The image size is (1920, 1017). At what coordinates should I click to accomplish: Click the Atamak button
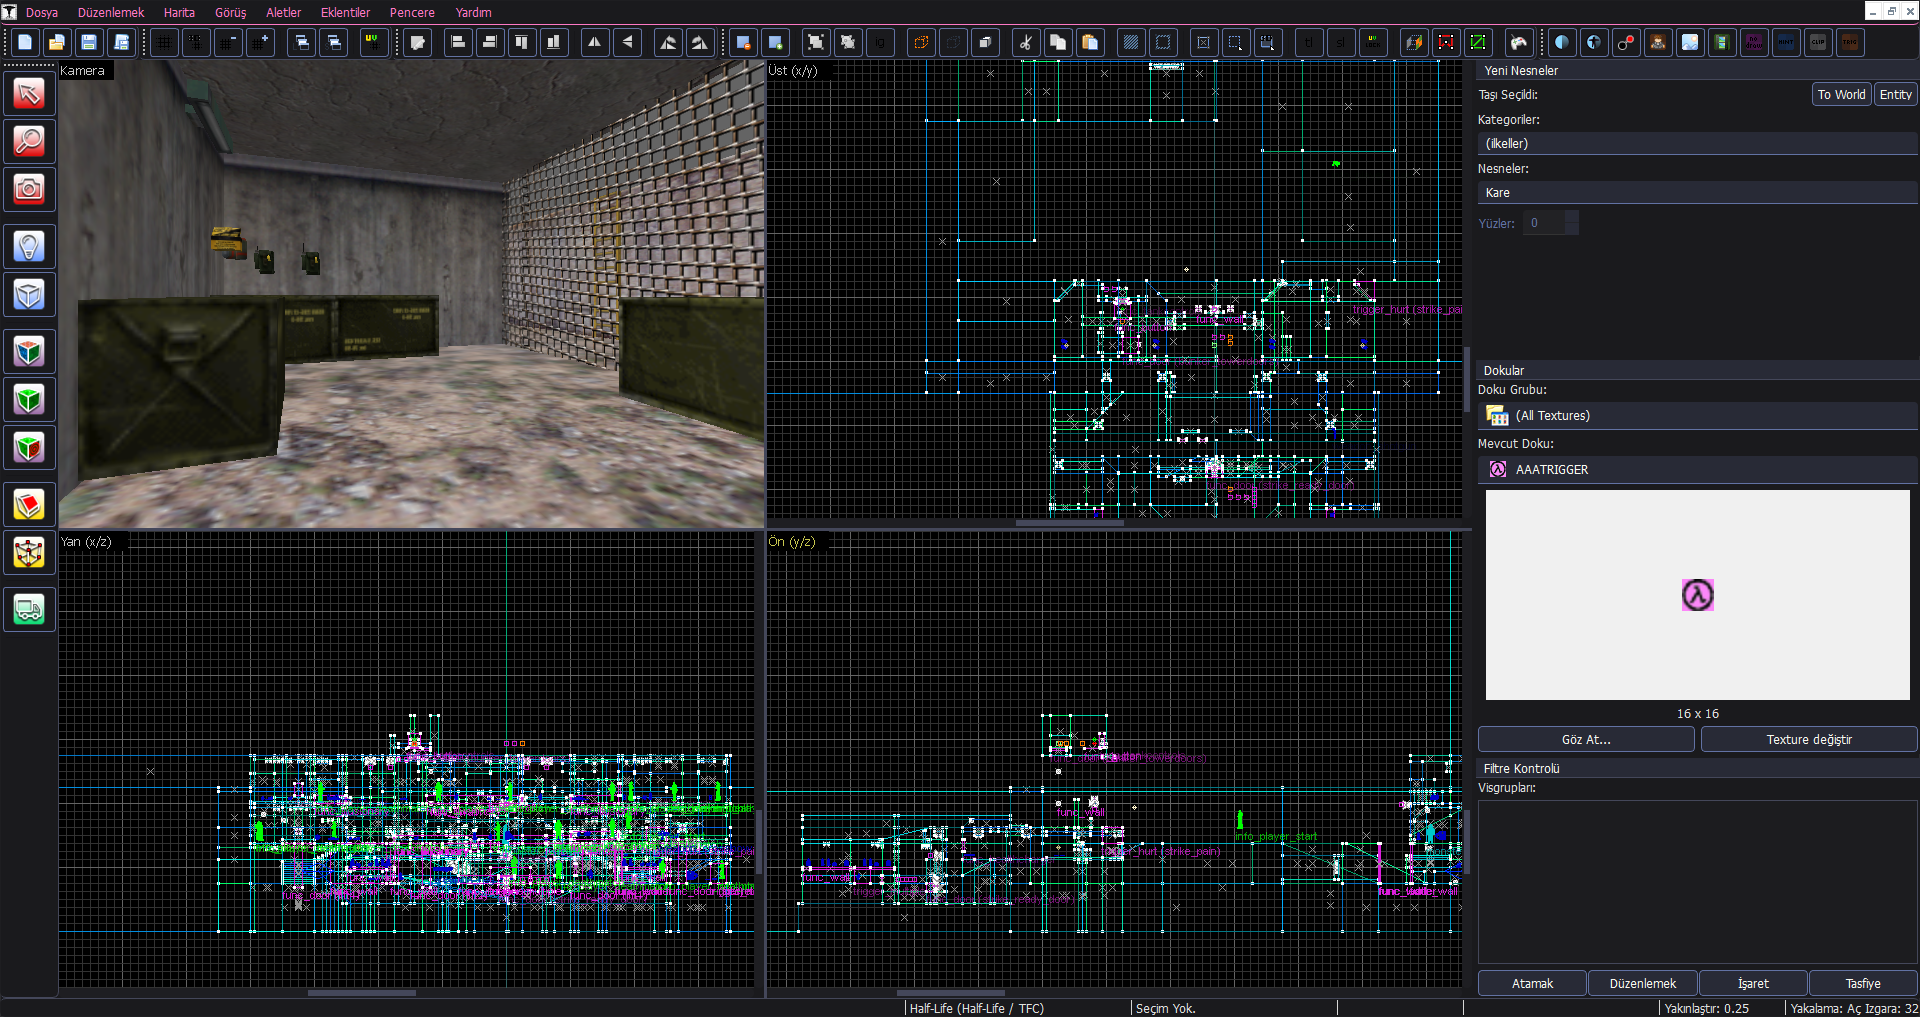(x=1532, y=983)
